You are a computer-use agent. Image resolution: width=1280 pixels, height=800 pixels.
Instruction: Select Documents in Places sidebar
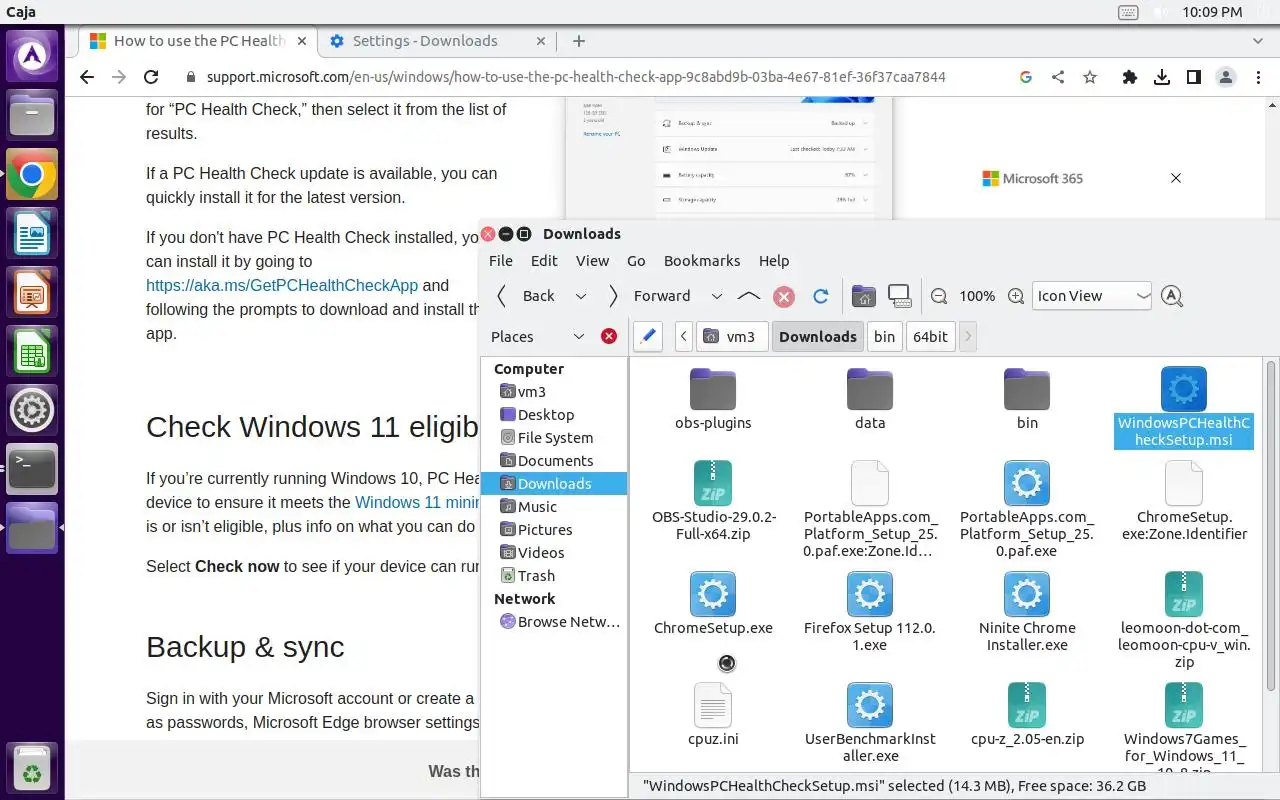(554, 460)
